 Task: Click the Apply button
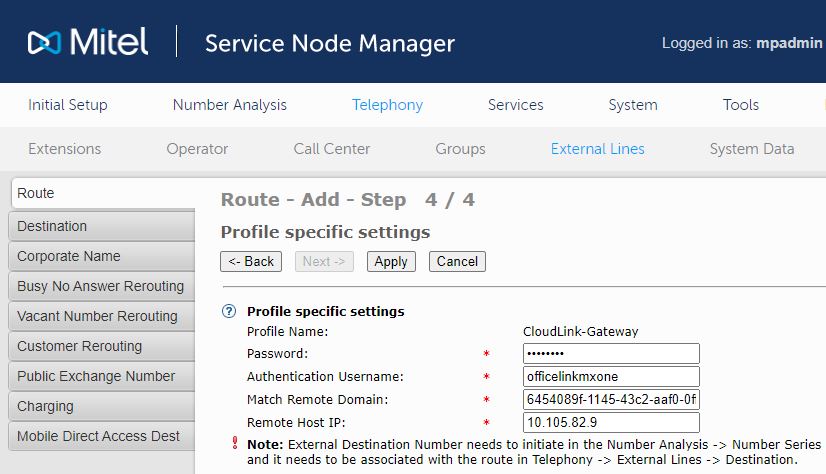coord(390,262)
